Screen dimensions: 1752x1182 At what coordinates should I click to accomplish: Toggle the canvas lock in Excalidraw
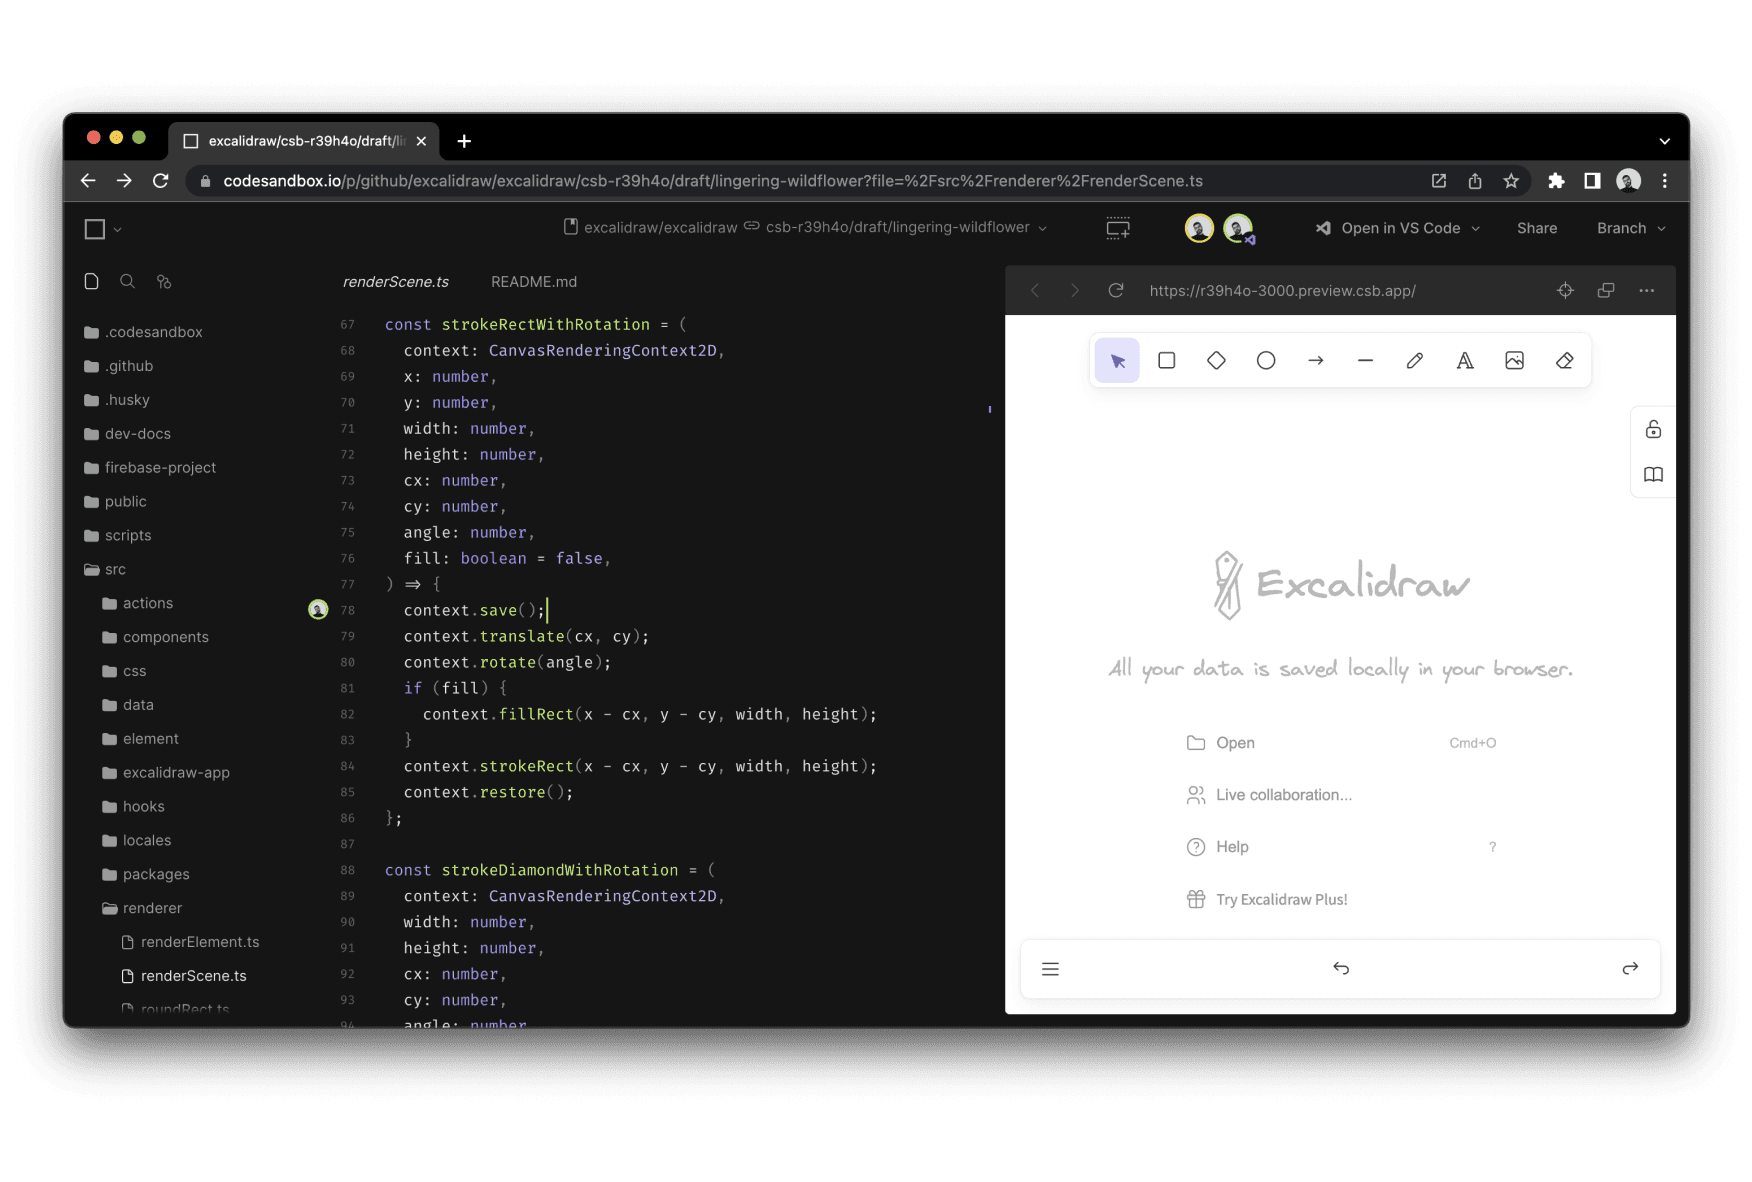[x=1653, y=428]
